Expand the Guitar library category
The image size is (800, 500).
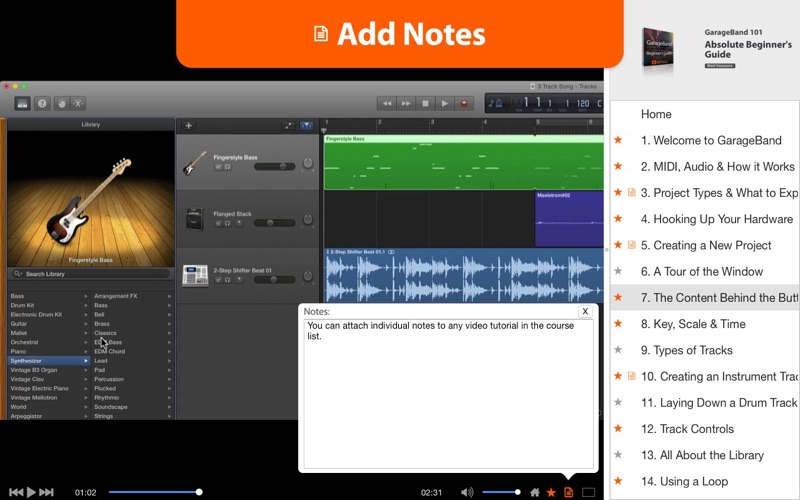click(x=47, y=324)
